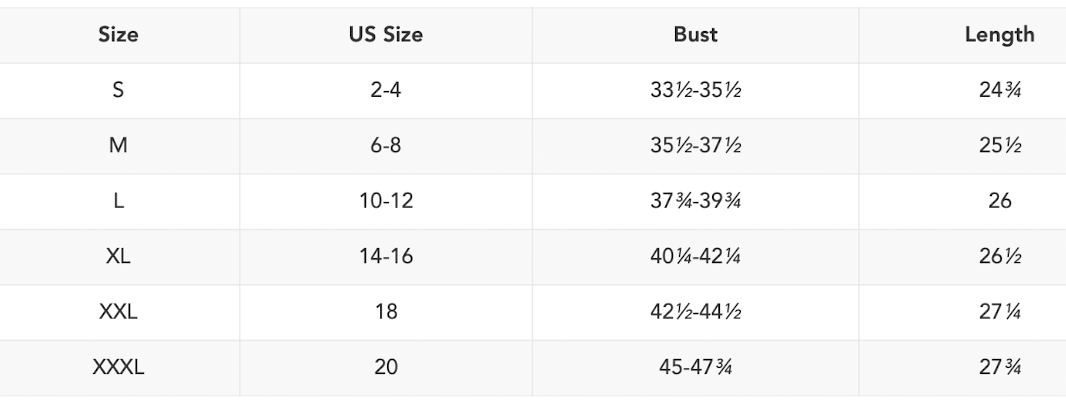Select the M size cell
The width and height of the screenshot is (1066, 404).
coord(119,146)
